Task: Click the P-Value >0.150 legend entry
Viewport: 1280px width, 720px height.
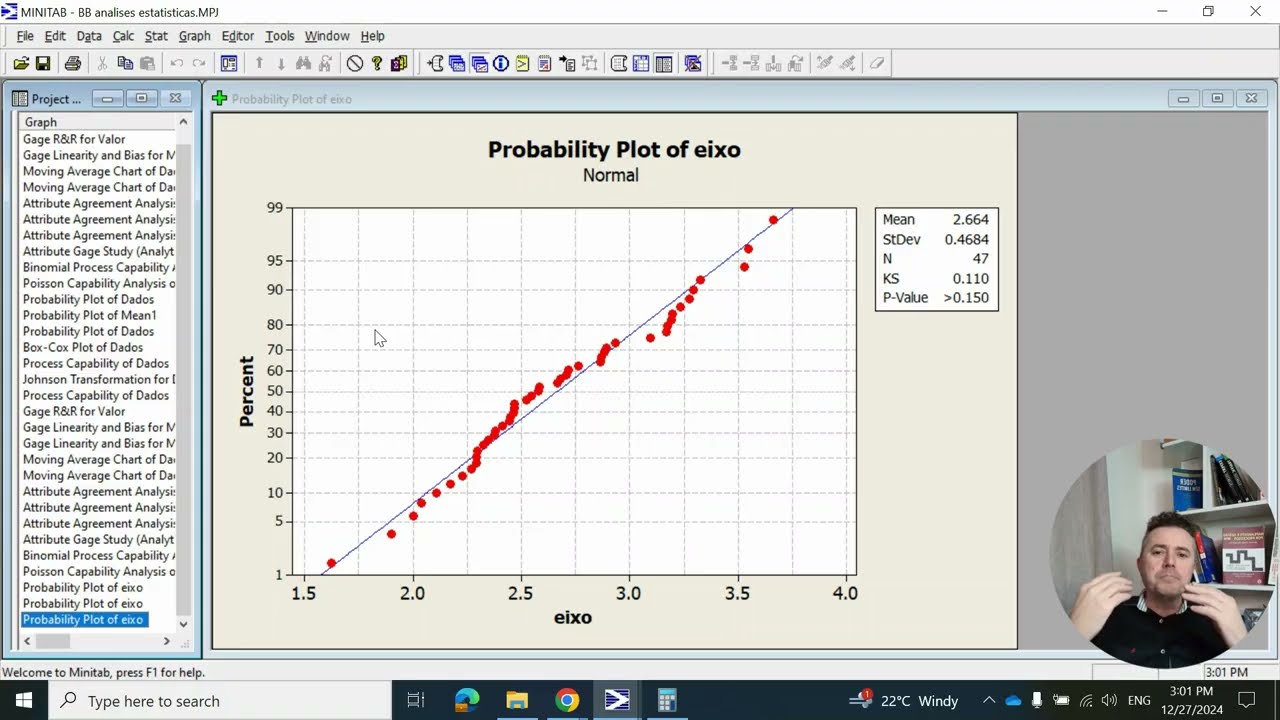Action: click(936, 298)
